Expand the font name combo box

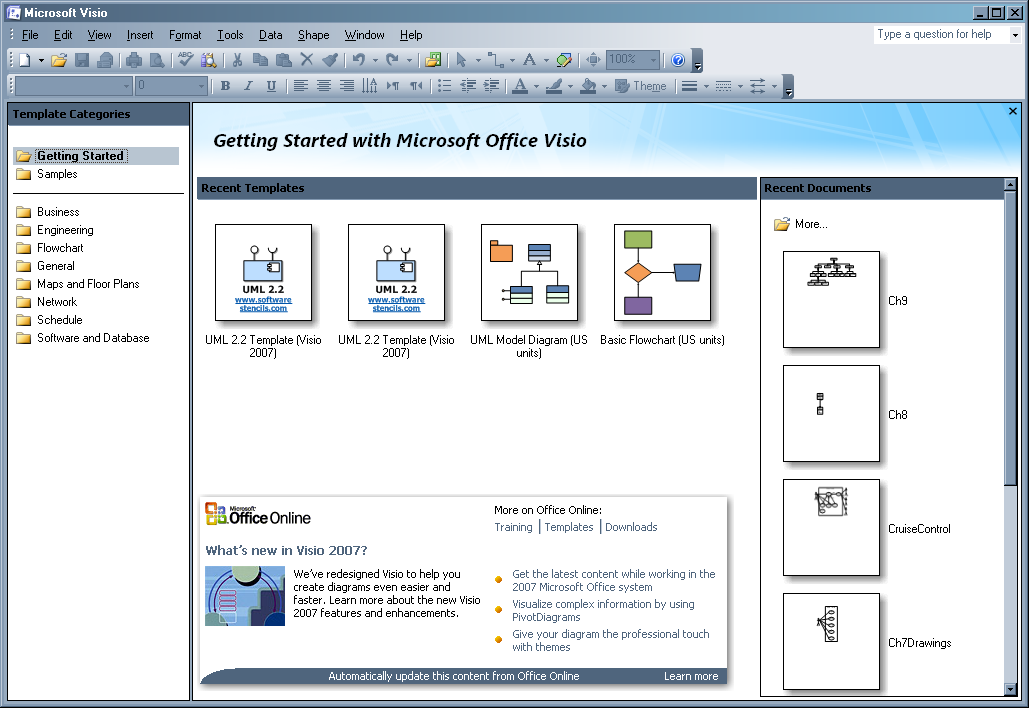point(126,86)
